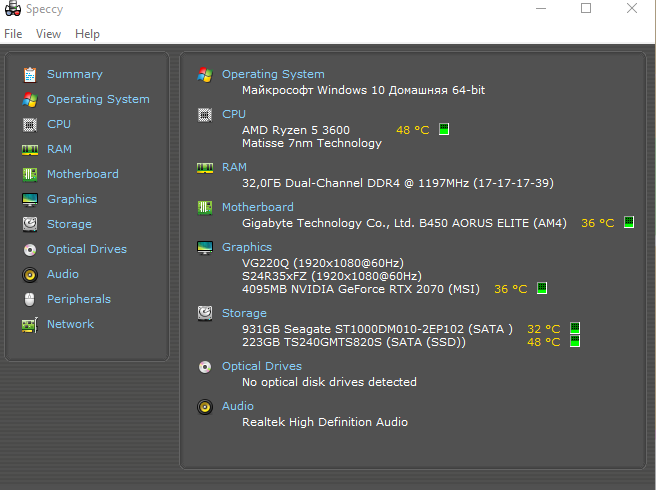Click the Storage heading link in summary
Viewport: 656px width, 490px height.
point(244,313)
